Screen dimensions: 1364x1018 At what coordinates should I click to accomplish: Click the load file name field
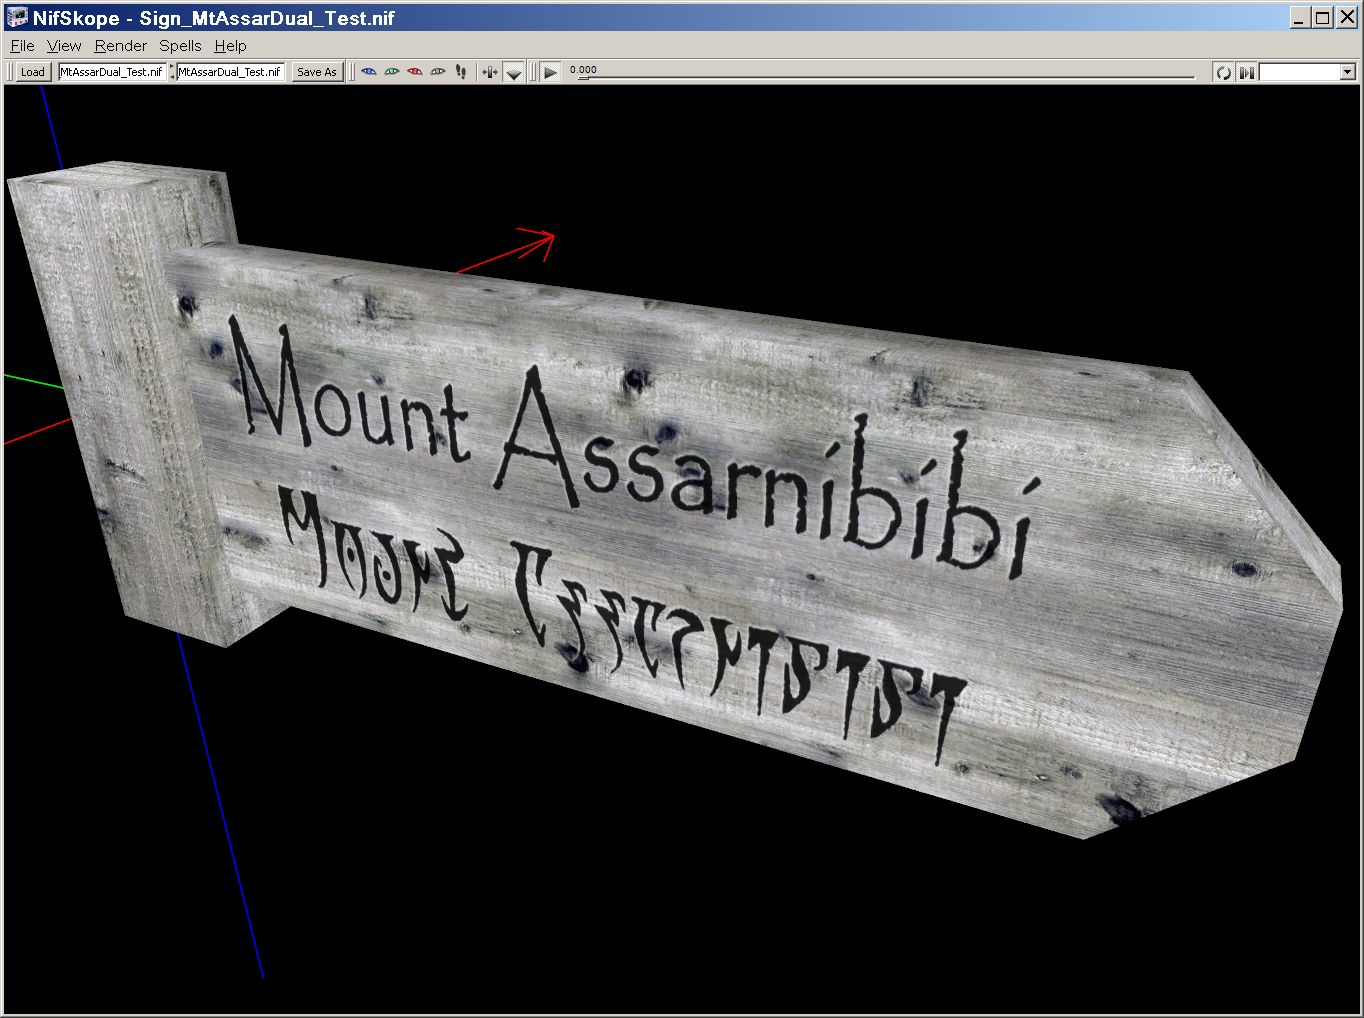tap(111, 72)
